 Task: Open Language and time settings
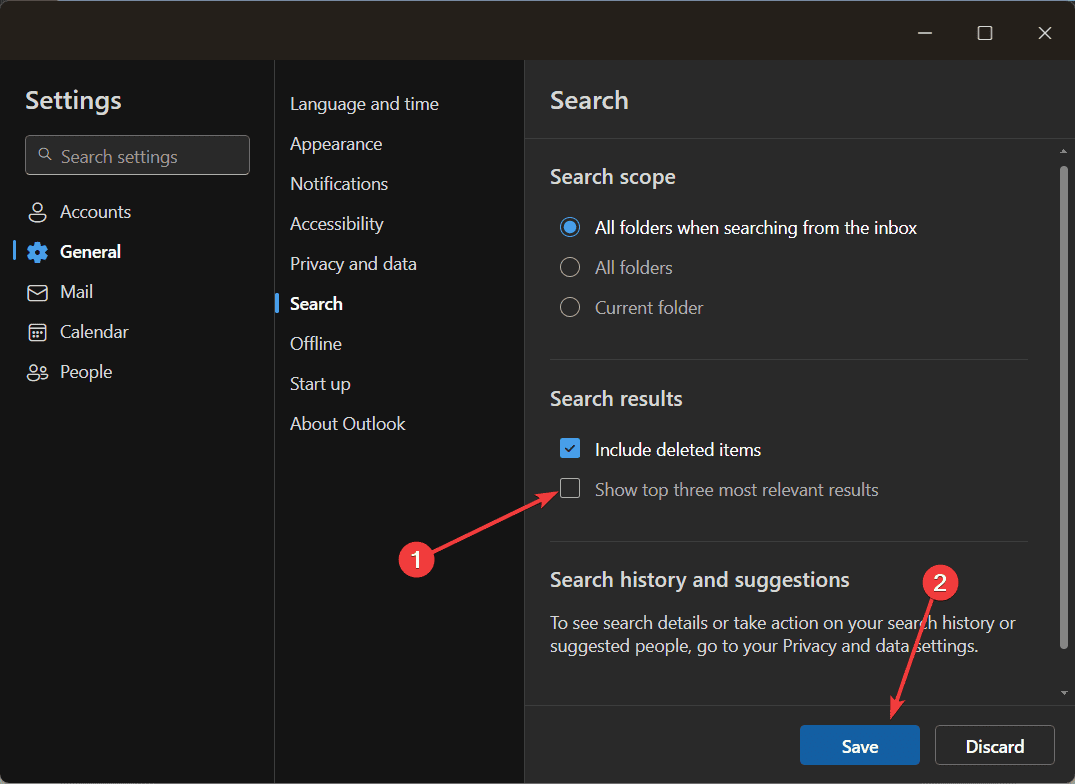[364, 104]
